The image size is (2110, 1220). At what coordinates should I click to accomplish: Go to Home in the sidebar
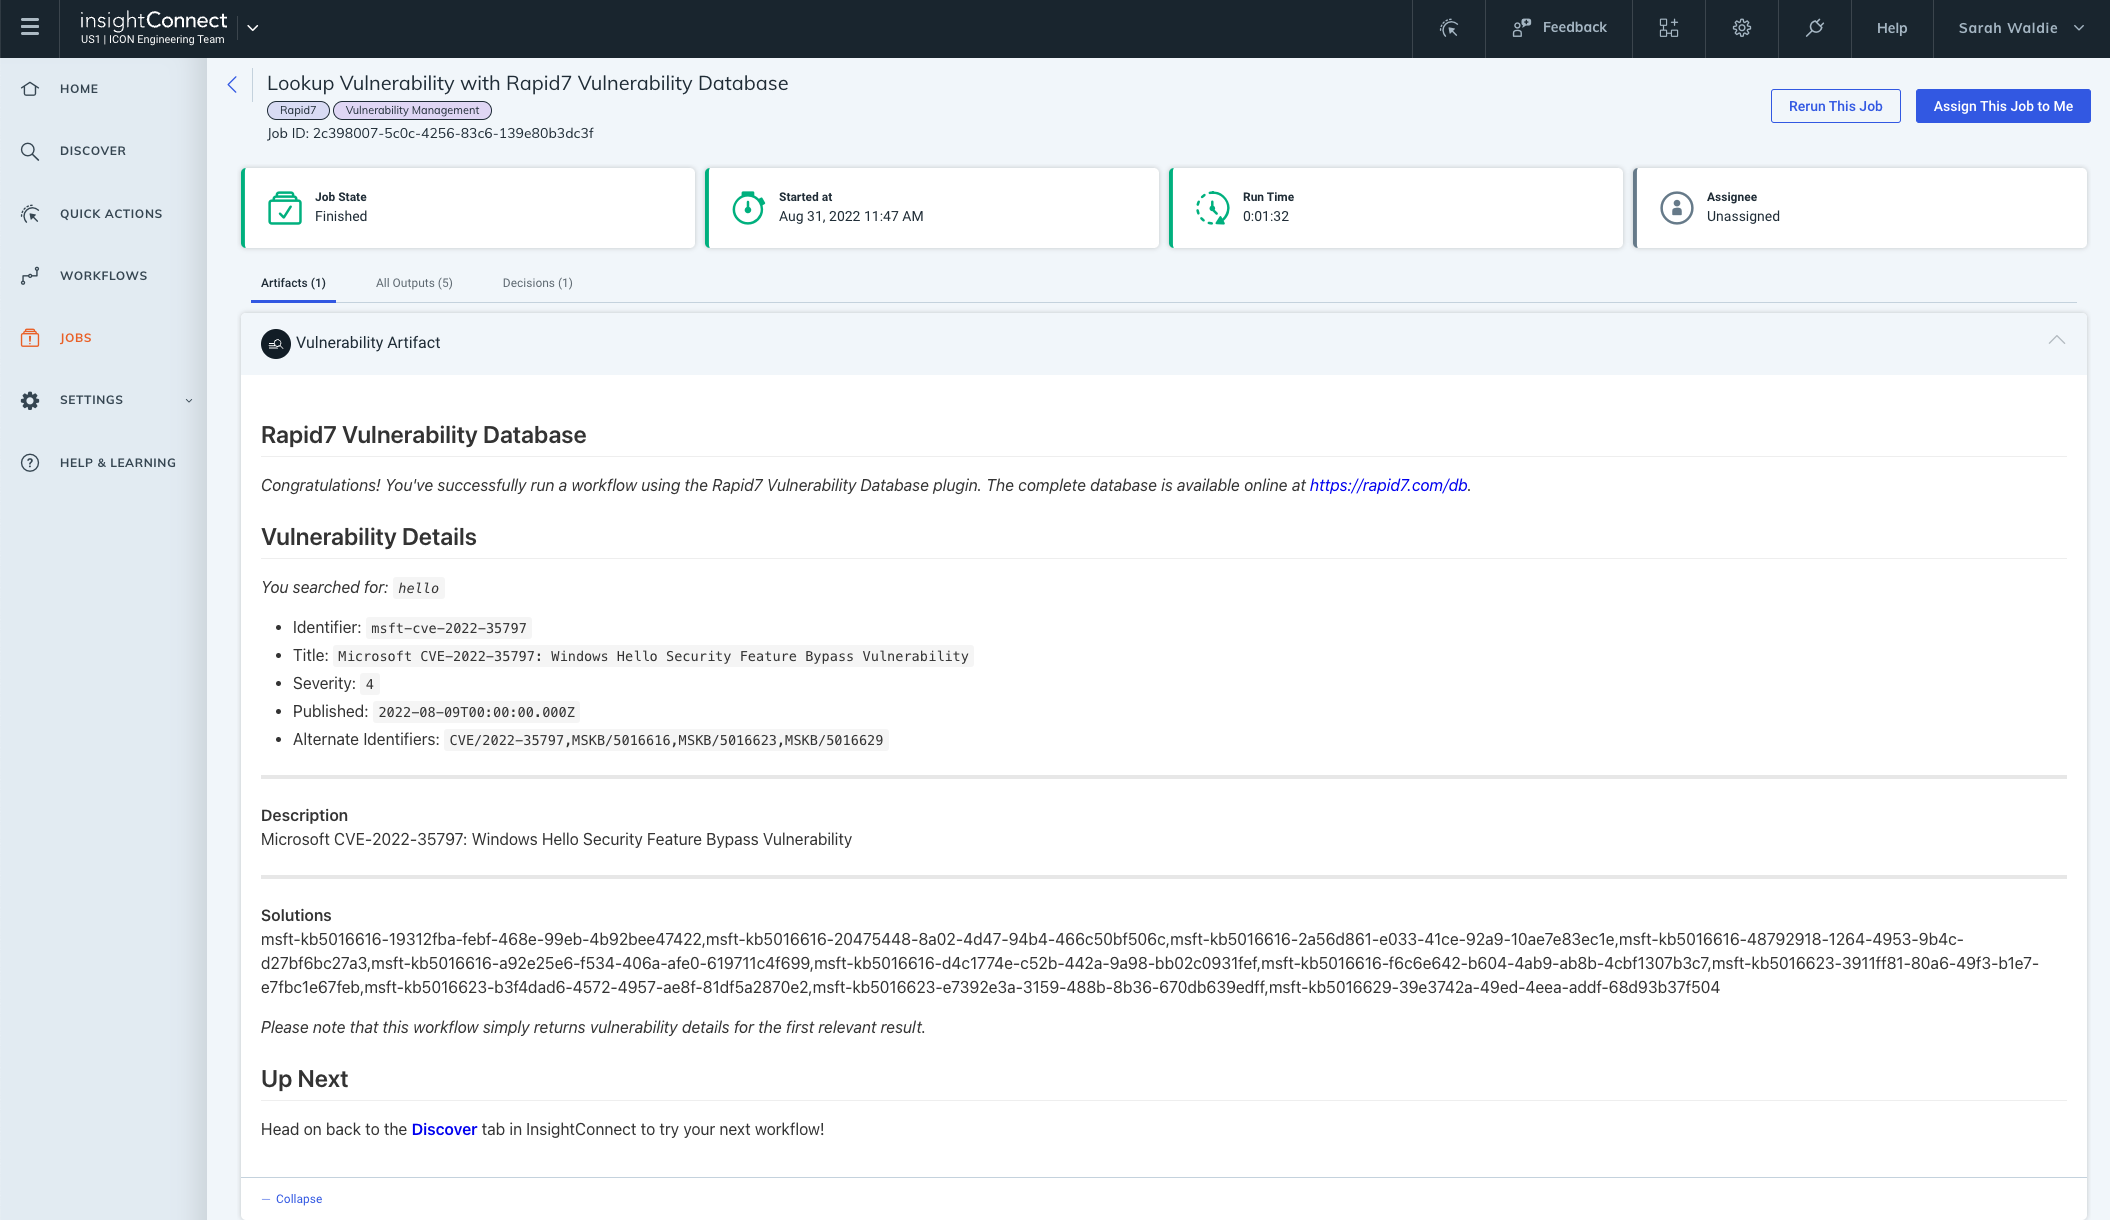pos(79,89)
